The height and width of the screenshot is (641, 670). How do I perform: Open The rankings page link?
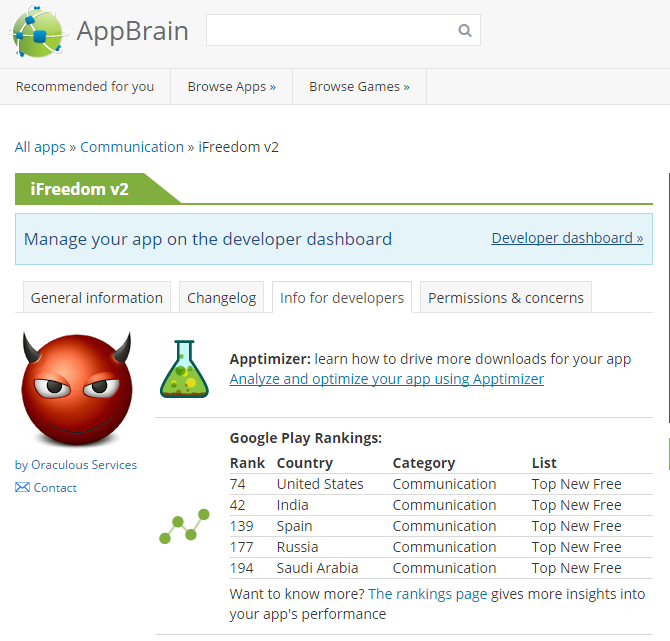tap(428, 594)
